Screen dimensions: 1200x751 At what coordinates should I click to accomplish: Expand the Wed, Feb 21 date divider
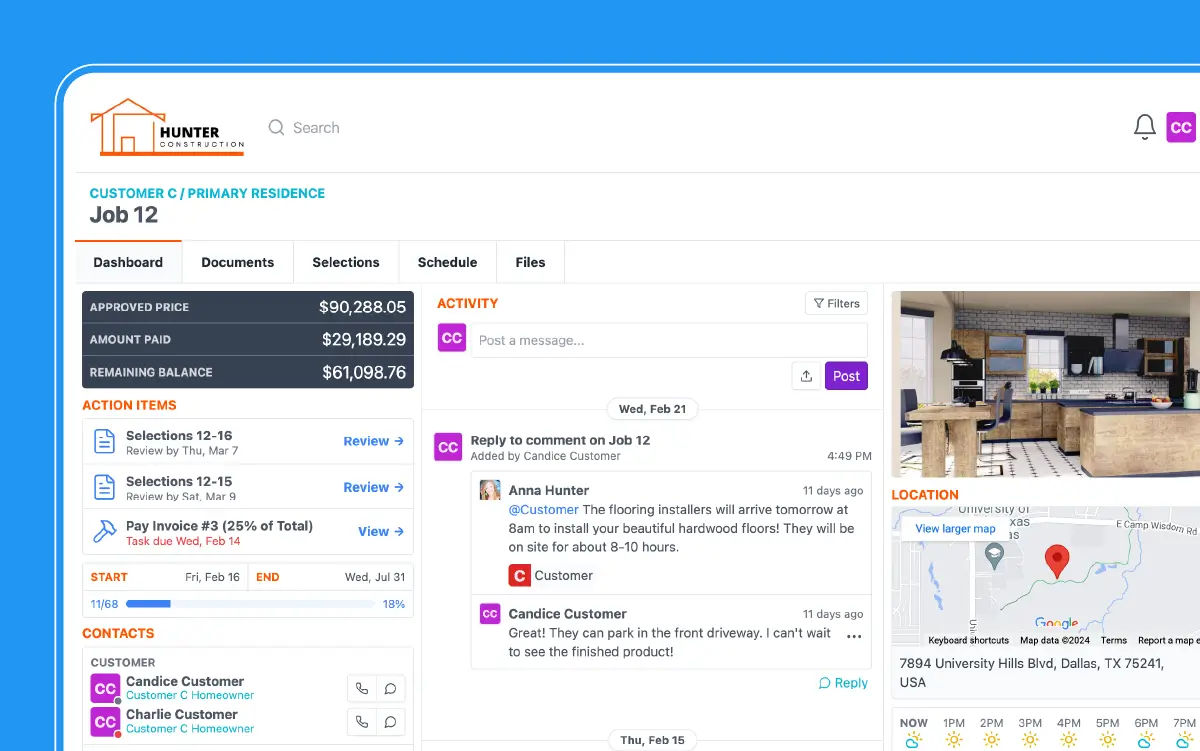[x=652, y=409]
